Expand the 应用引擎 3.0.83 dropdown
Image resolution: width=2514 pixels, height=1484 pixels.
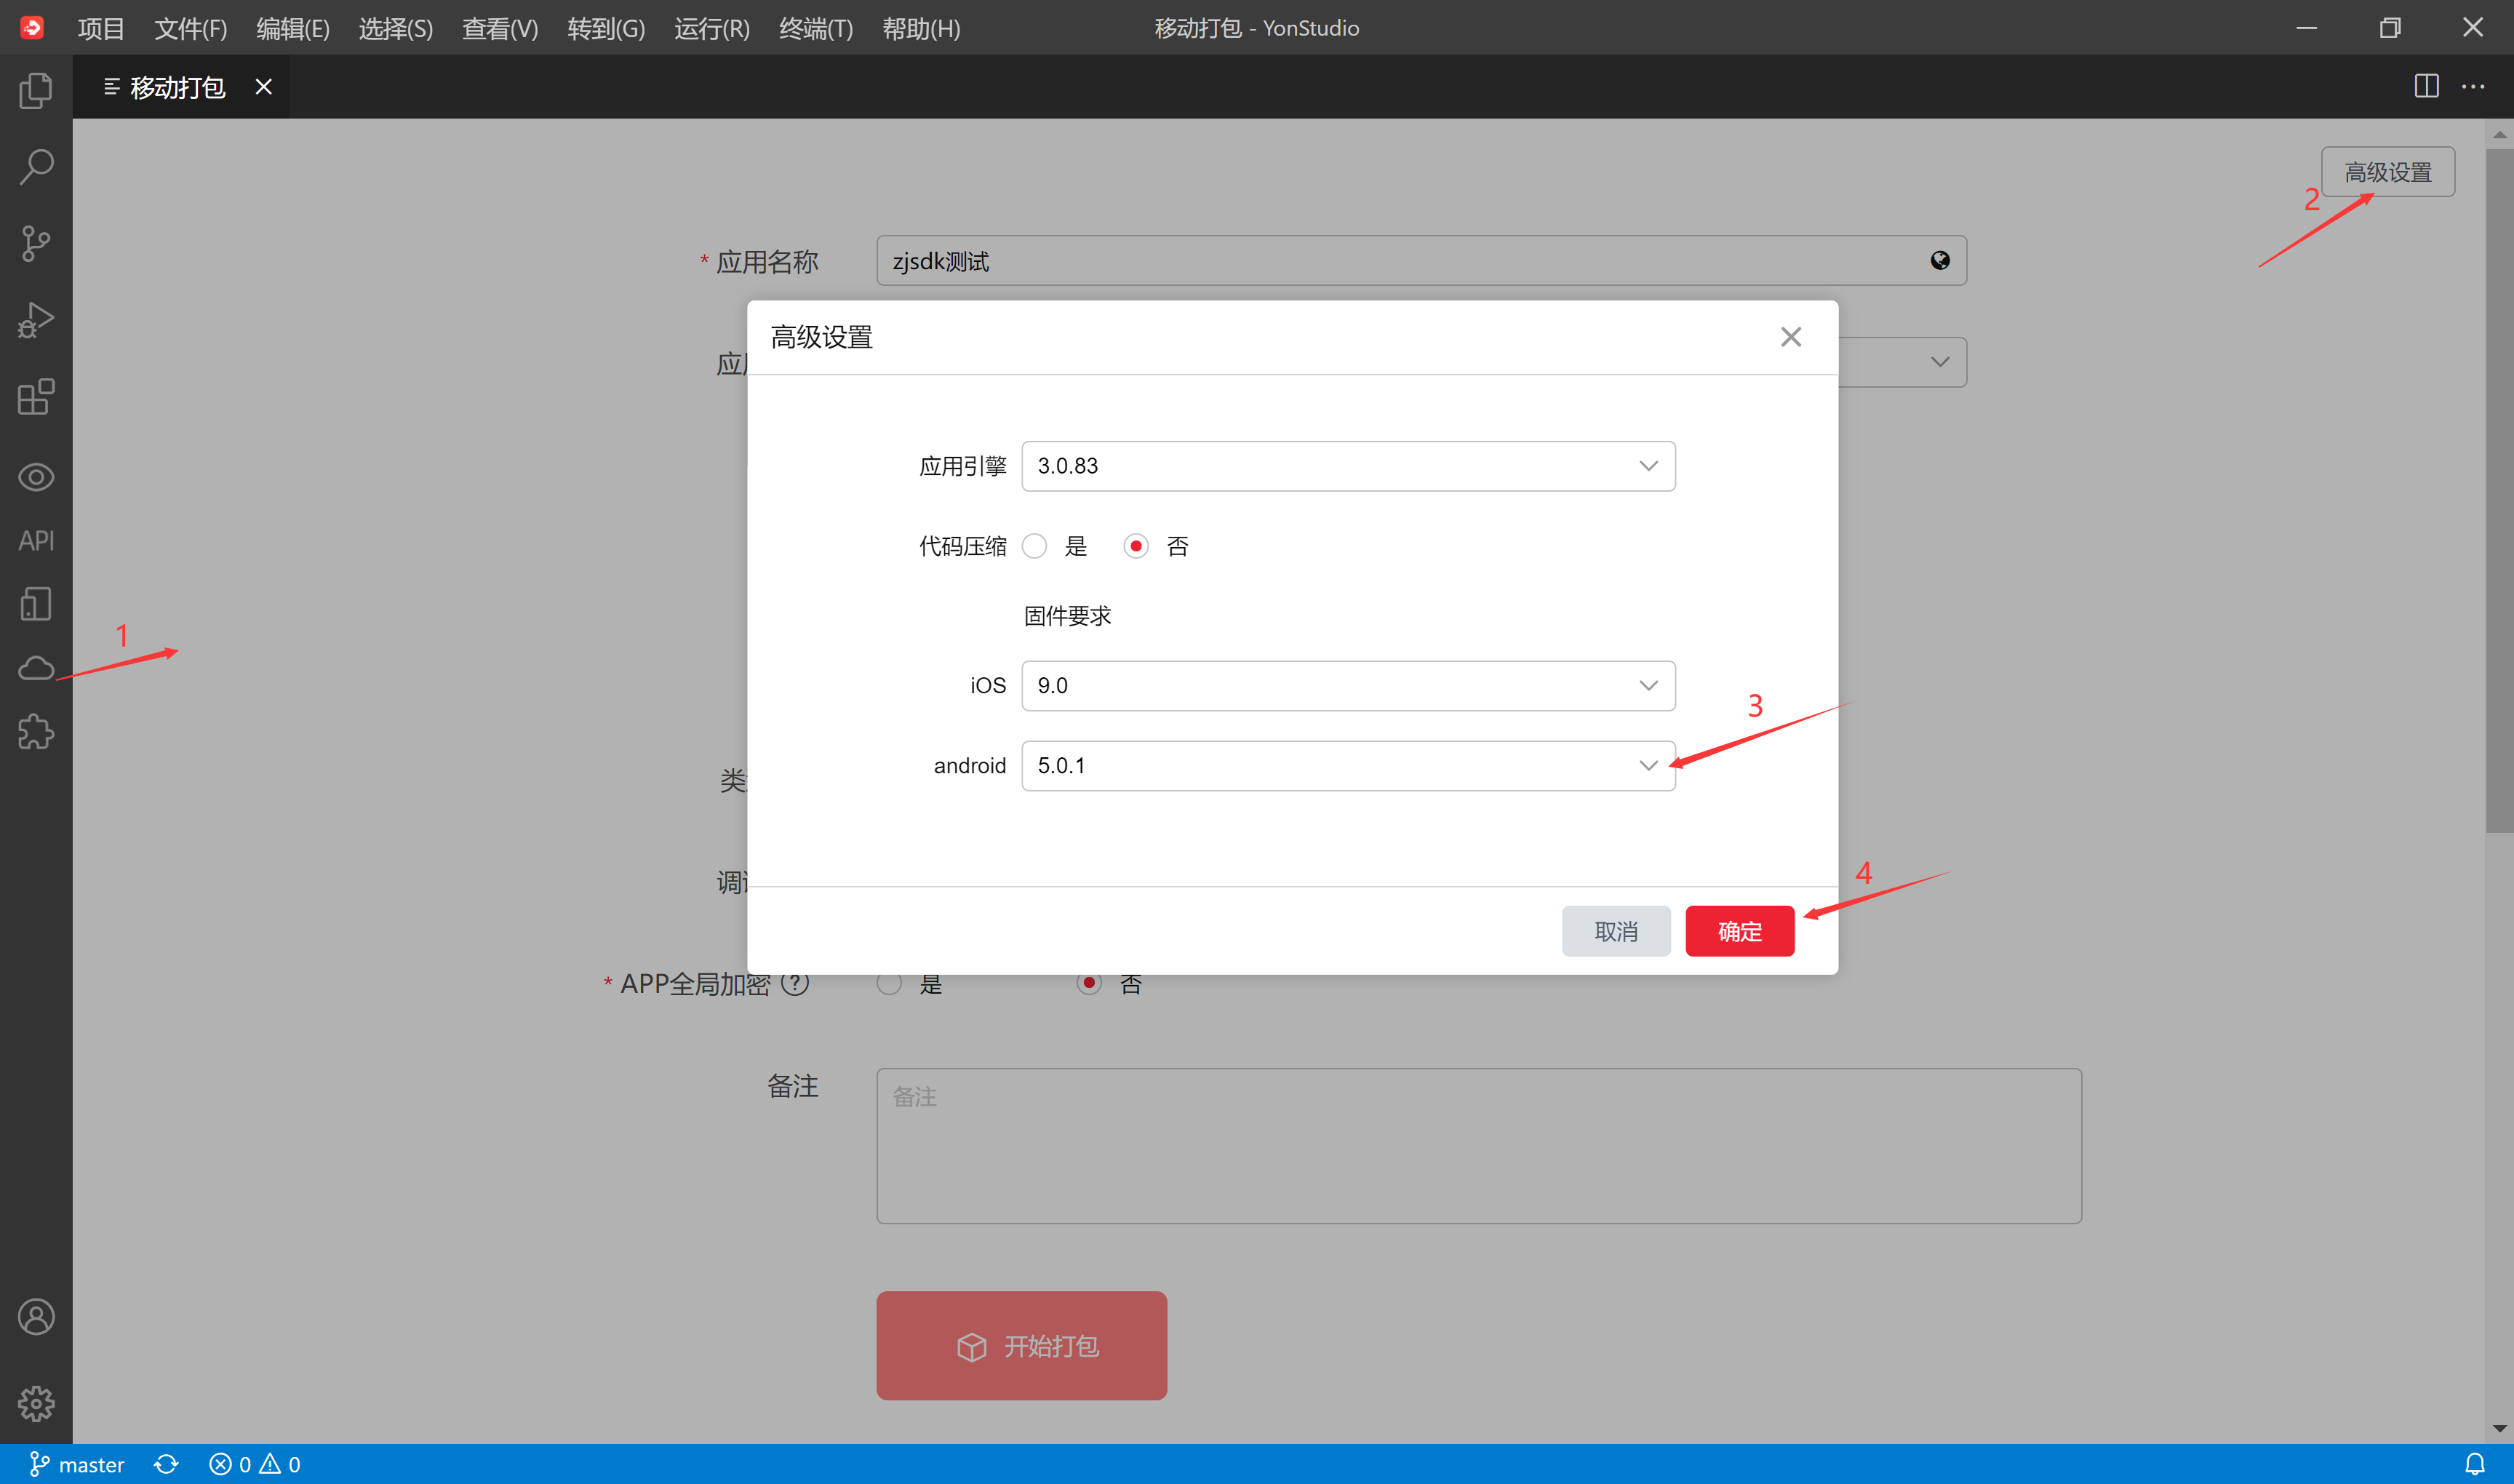pyautogui.click(x=1347, y=466)
